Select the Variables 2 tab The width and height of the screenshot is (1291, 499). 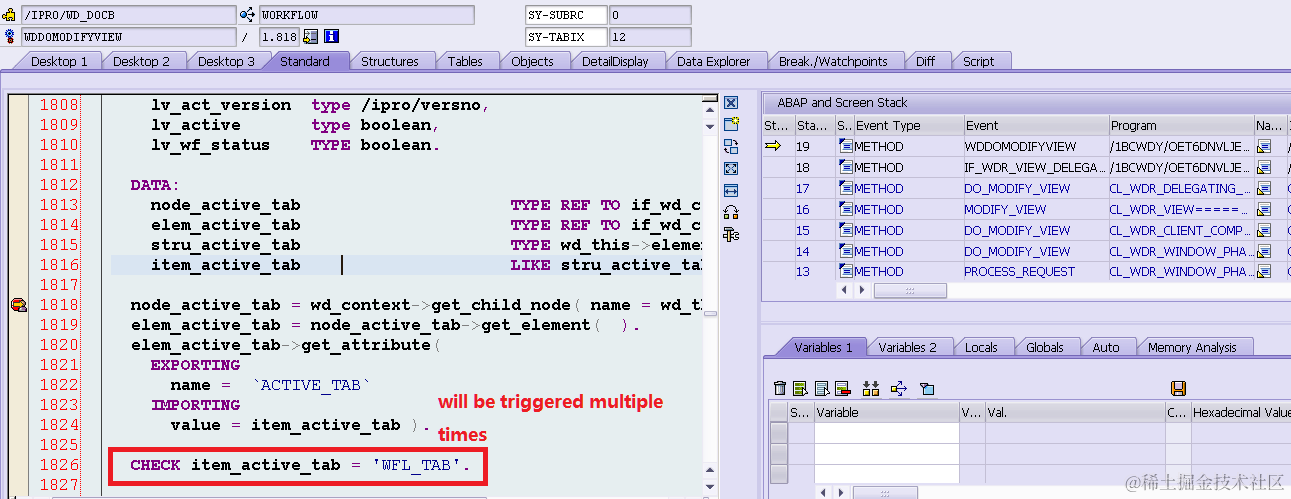click(x=907, y=347)
